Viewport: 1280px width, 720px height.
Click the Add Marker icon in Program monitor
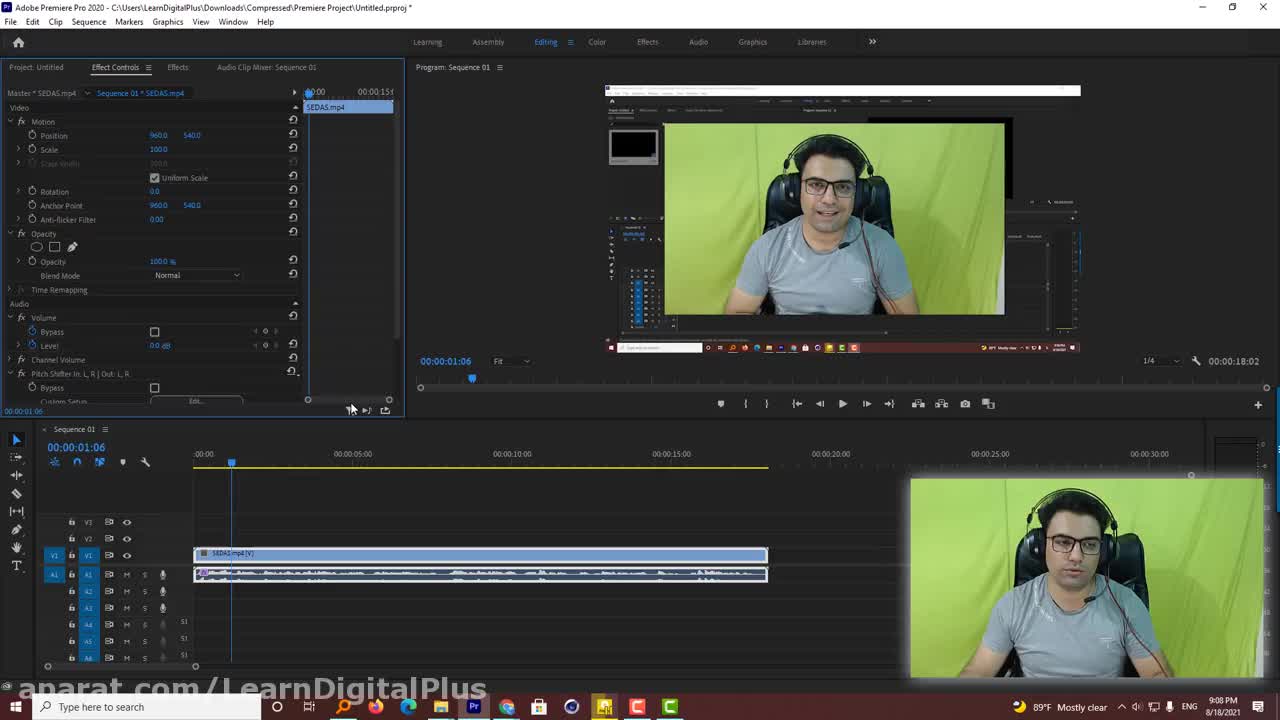coord(720,404)
